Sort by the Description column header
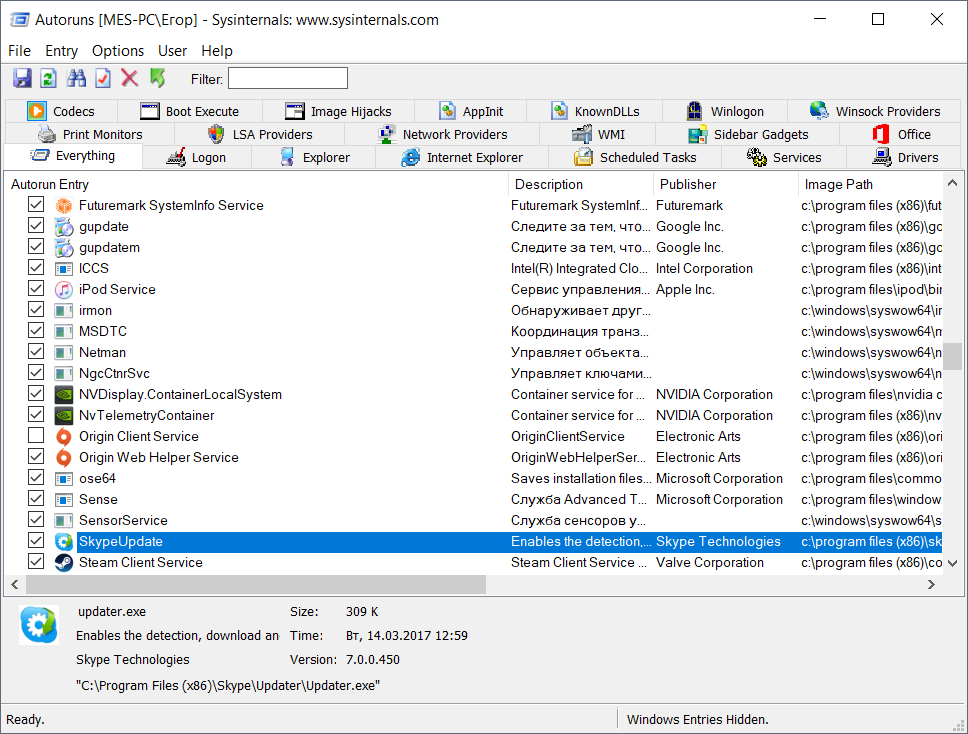Screen dimensions: 968x734 [x=549, y=184]
